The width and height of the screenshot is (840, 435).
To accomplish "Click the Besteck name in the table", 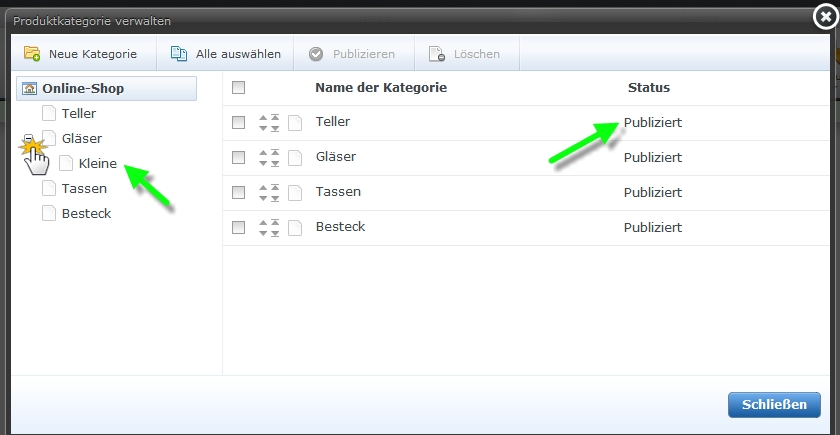I will 340,227.
